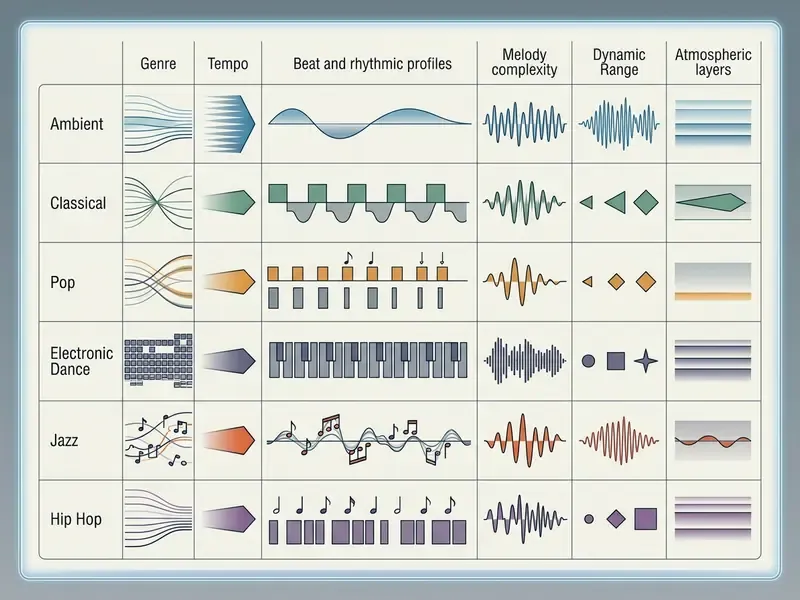Click the Dynamic Range column header
The width and height of the screenshot is (800, 600).
pos(619,62)
